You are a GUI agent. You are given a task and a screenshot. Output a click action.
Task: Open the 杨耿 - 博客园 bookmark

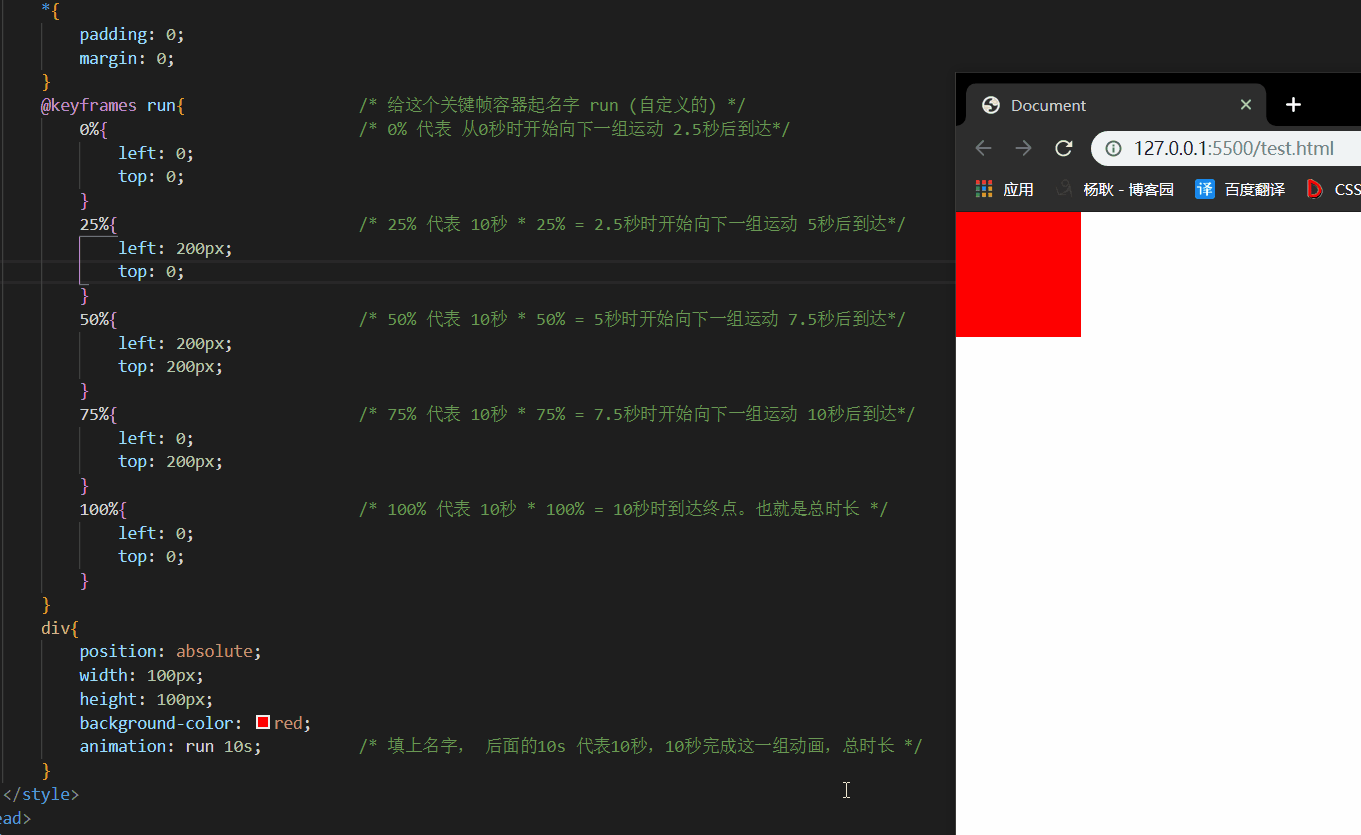(1115, 189)
